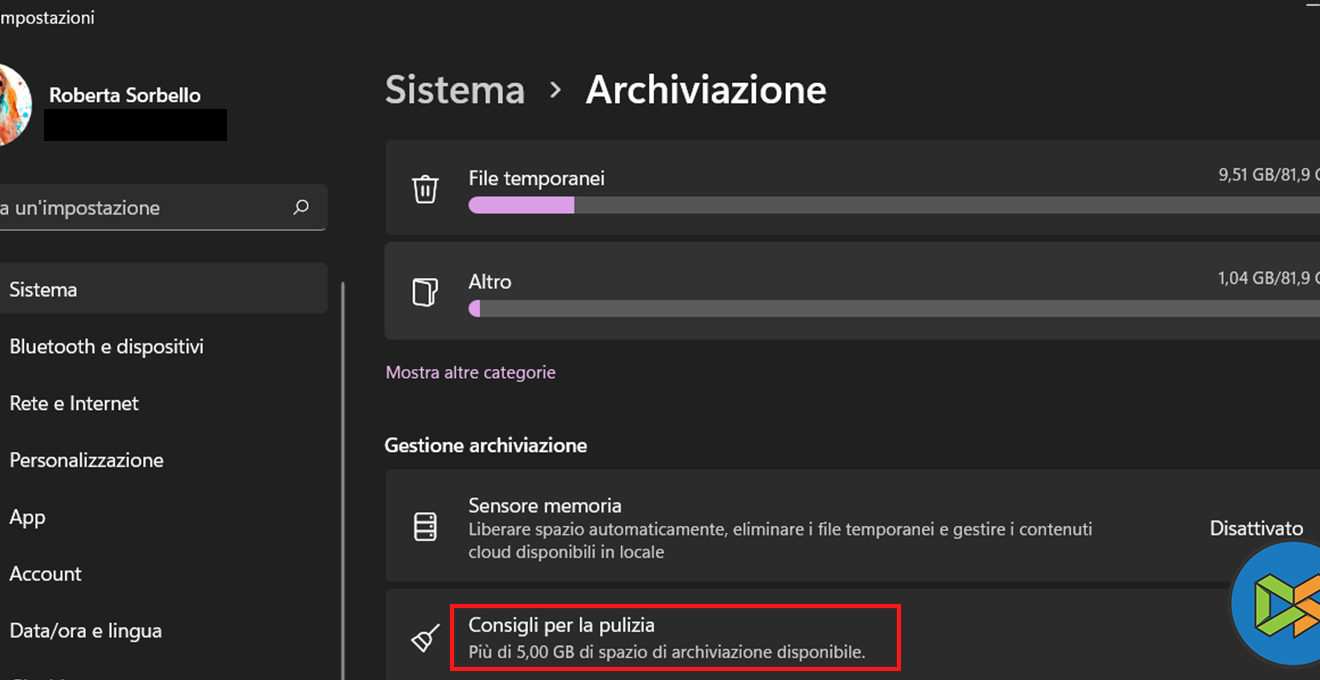The width and height of the screenshot is (1320, 680).
Task: Click Mostra altre categorie link
Action: (x=470, y=372)
